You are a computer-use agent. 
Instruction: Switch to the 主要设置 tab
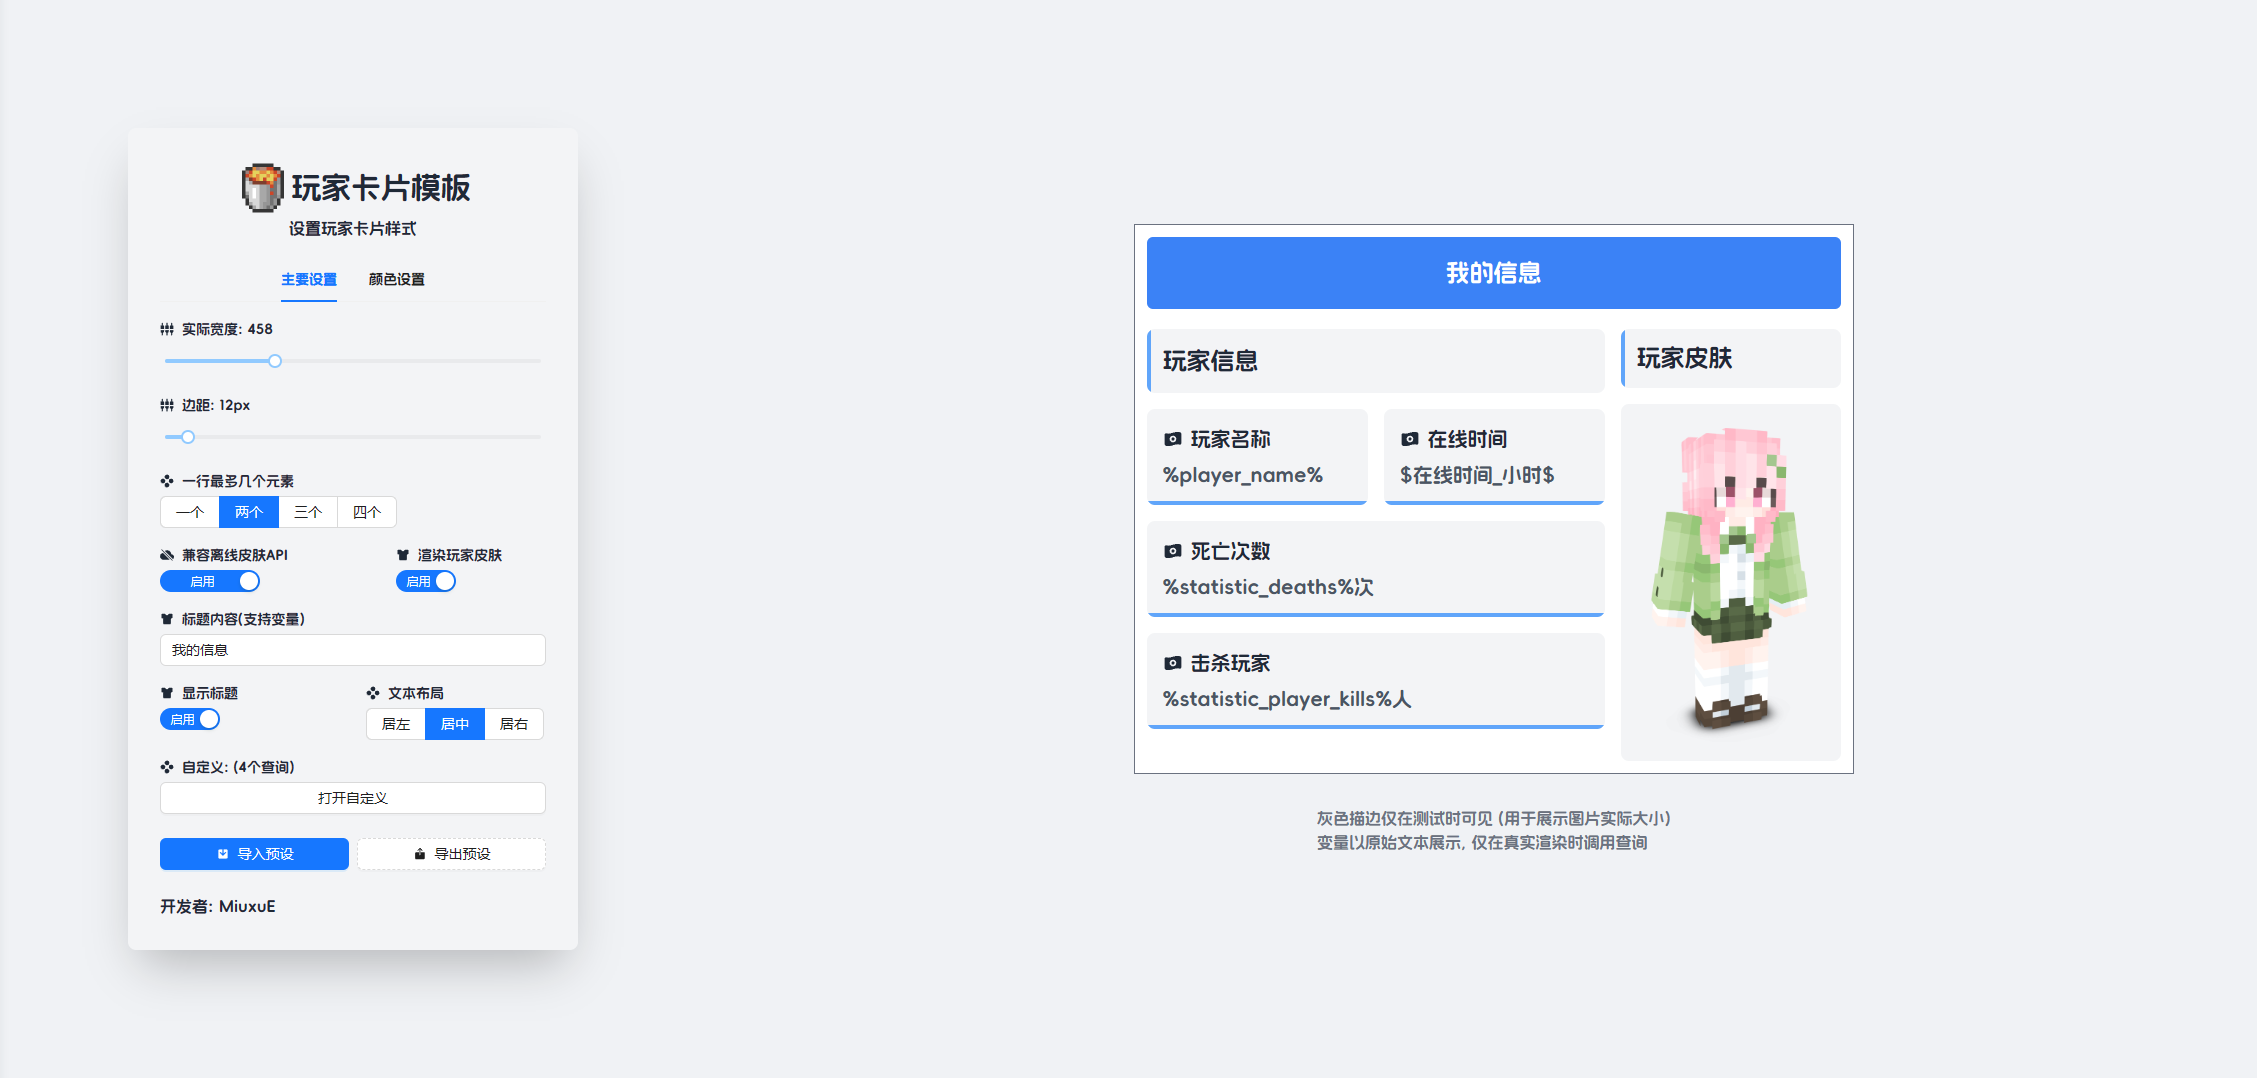(309, 280)
